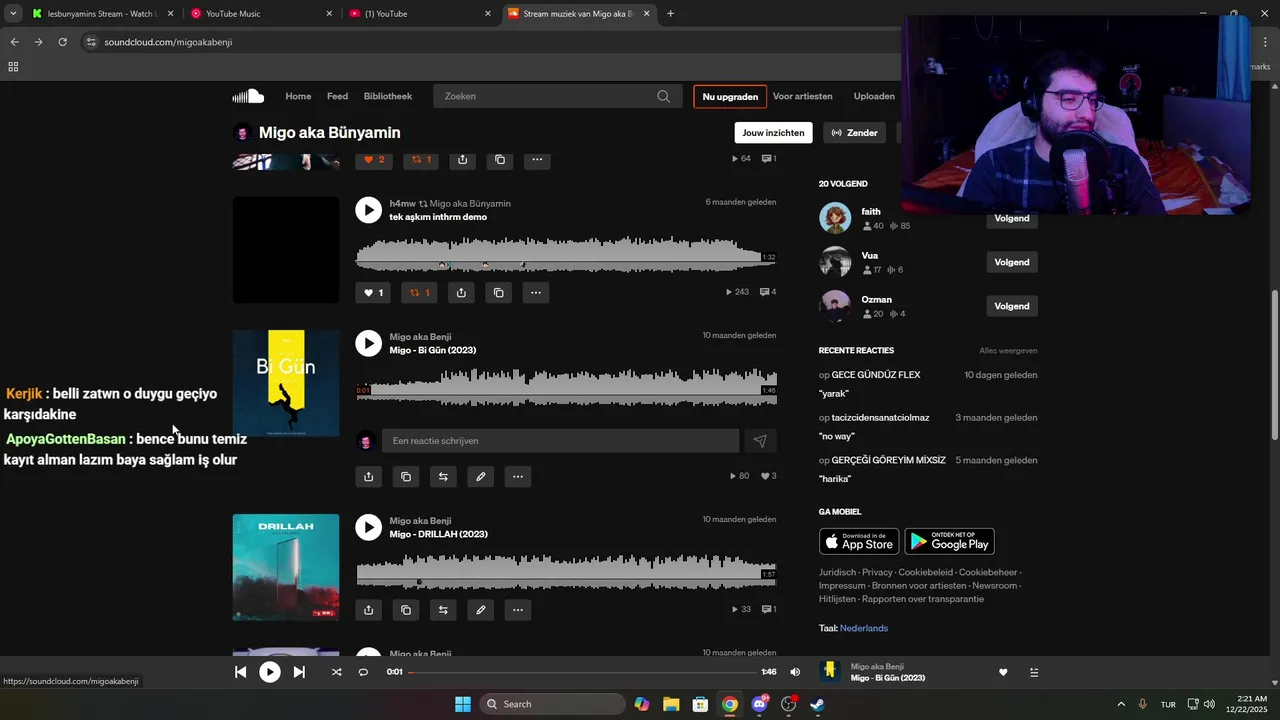This screenshot has height=720, width=1280.
Task: Click the Google Play badge
Action: 949,542
